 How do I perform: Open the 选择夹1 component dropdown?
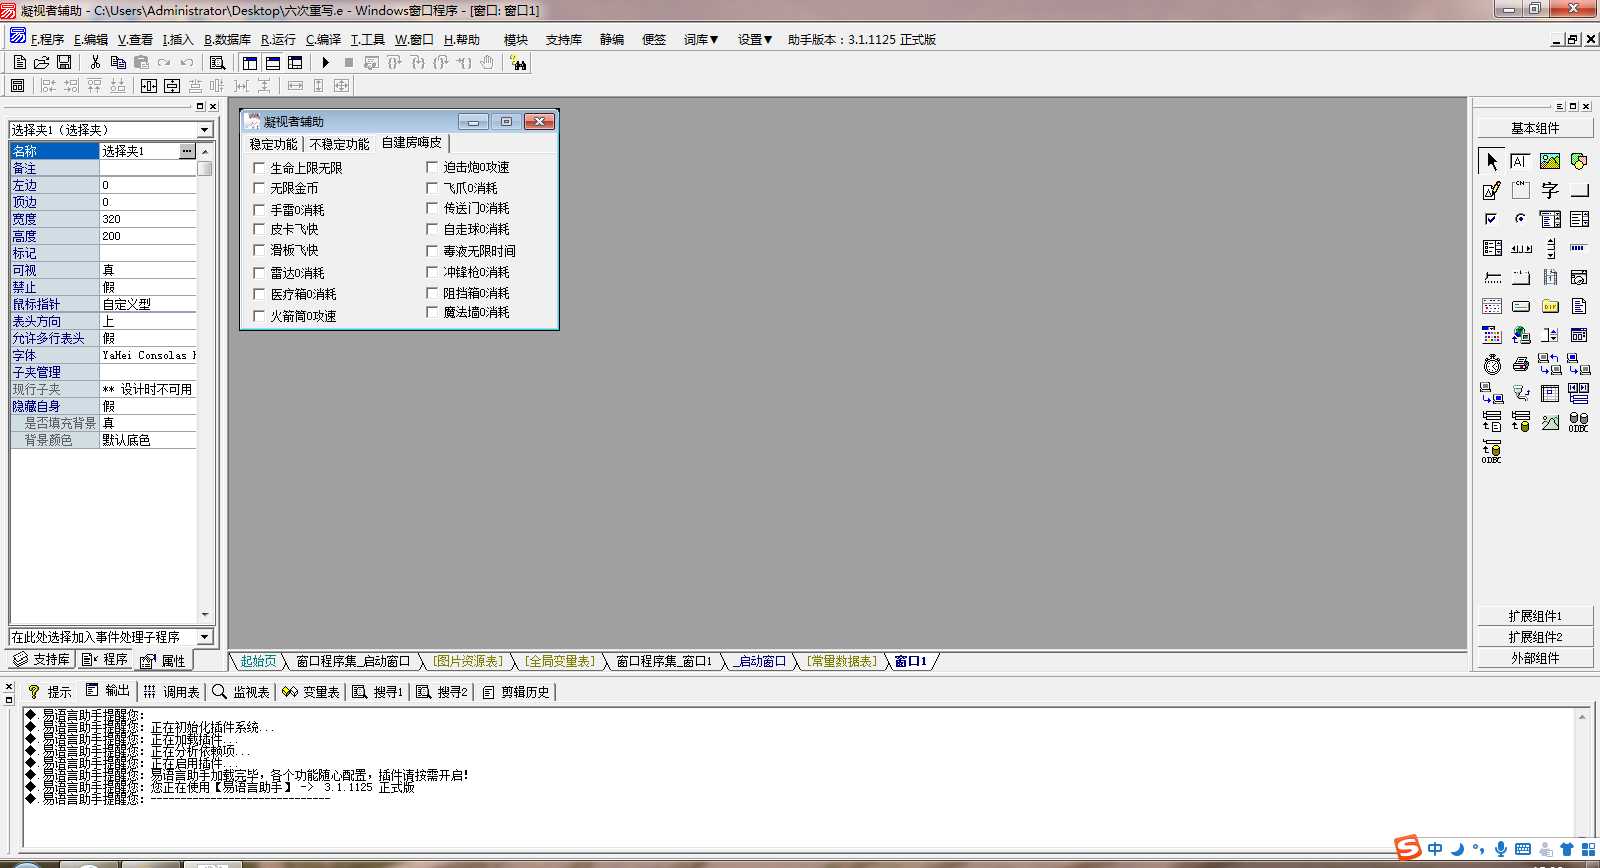204,130
